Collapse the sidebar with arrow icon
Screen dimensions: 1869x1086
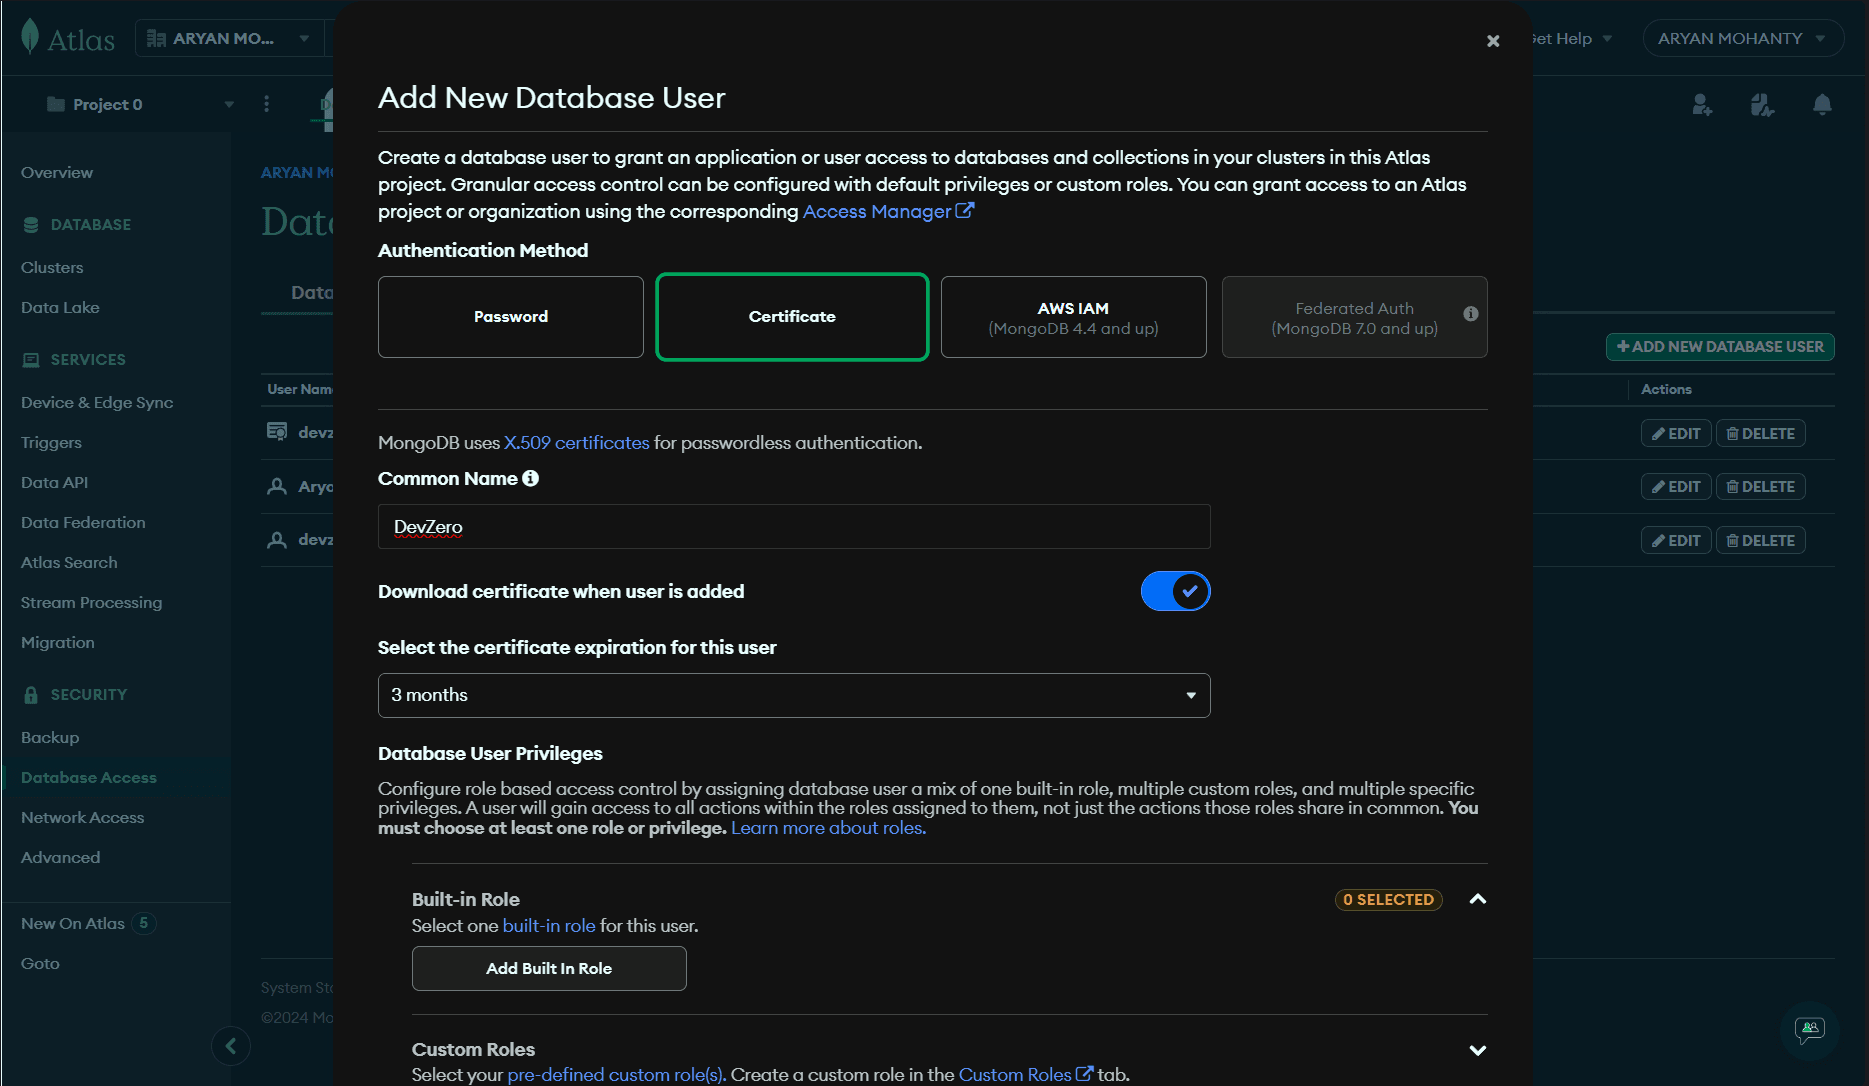pos(231,1046)
